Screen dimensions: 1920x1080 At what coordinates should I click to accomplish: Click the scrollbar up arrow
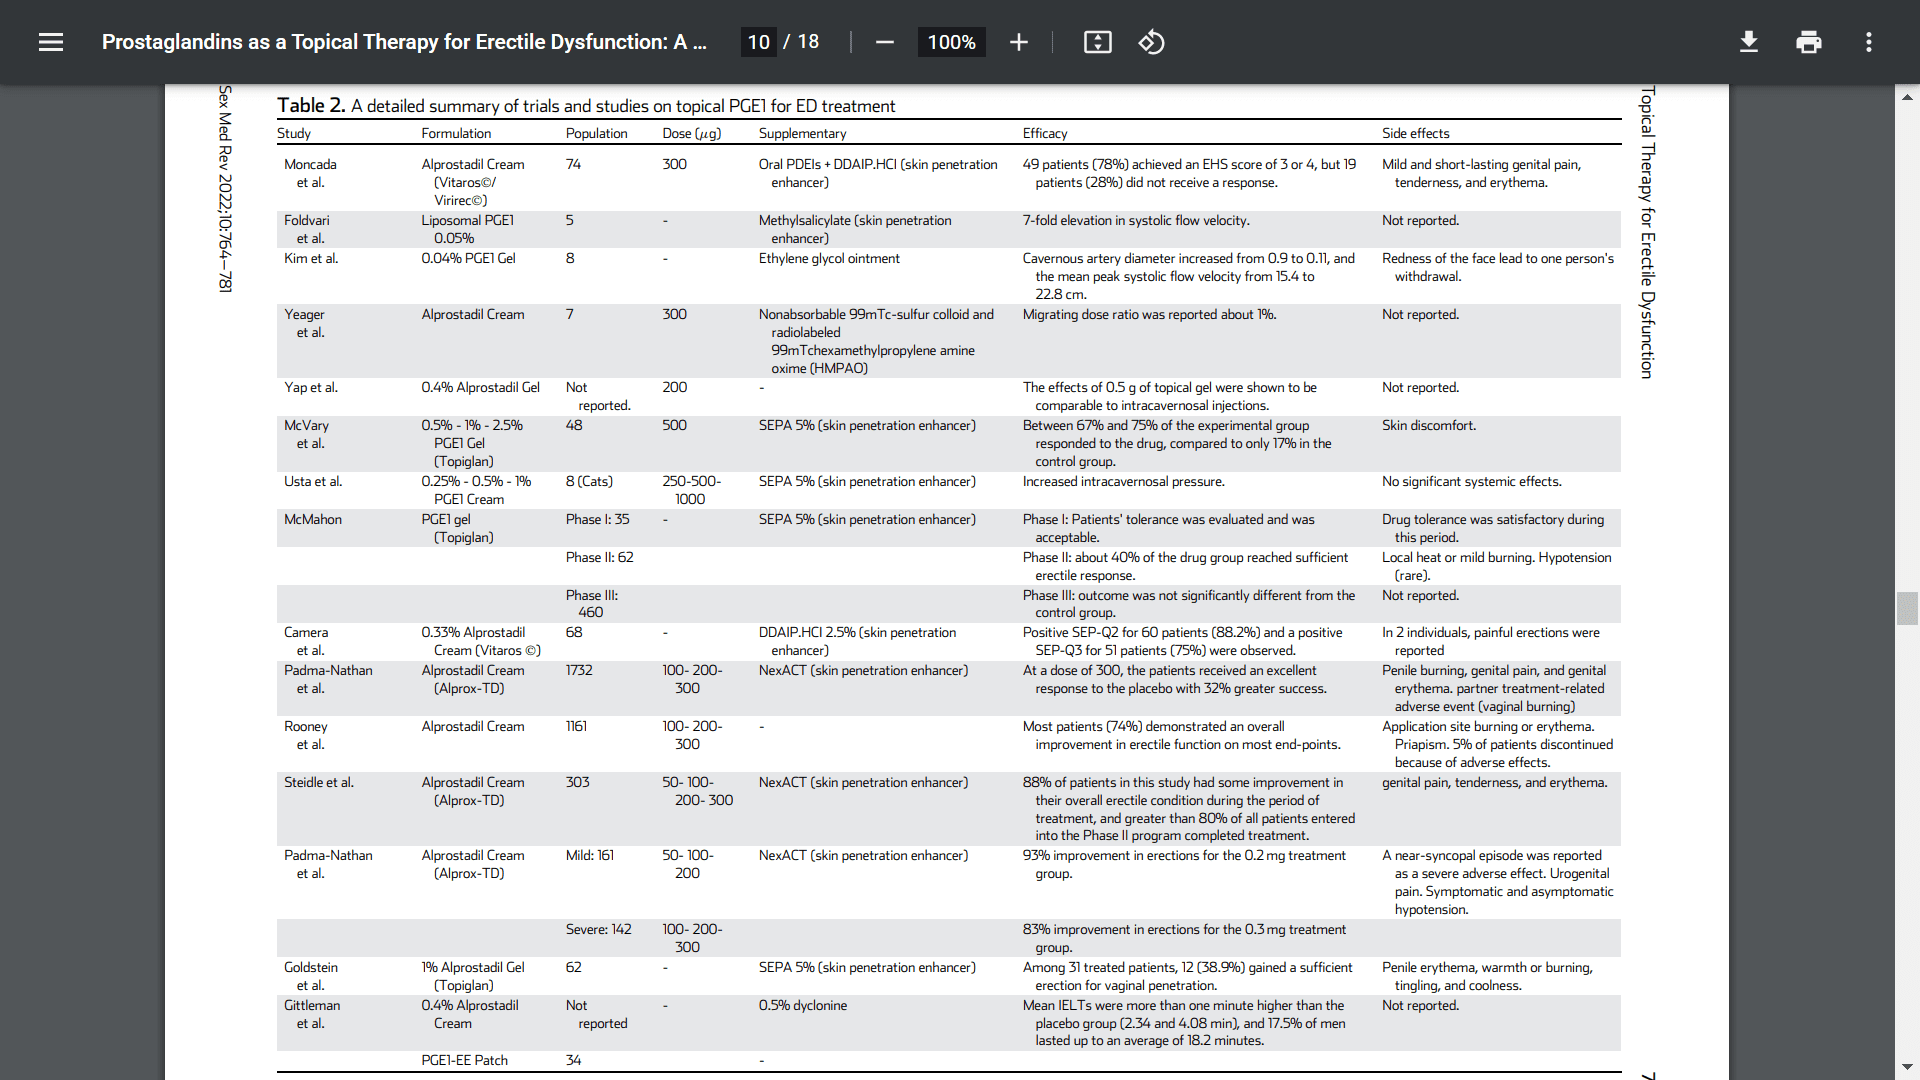1907,97
